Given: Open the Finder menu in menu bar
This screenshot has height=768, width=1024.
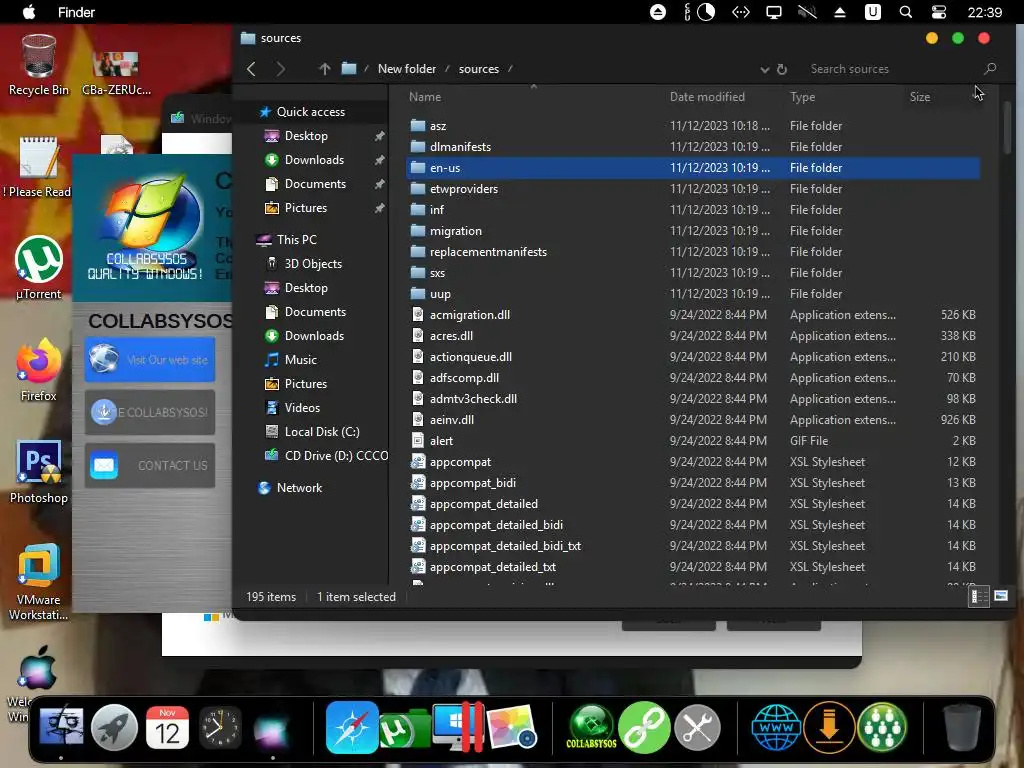Looking at the screenshot, I should (x=76, y=12).
